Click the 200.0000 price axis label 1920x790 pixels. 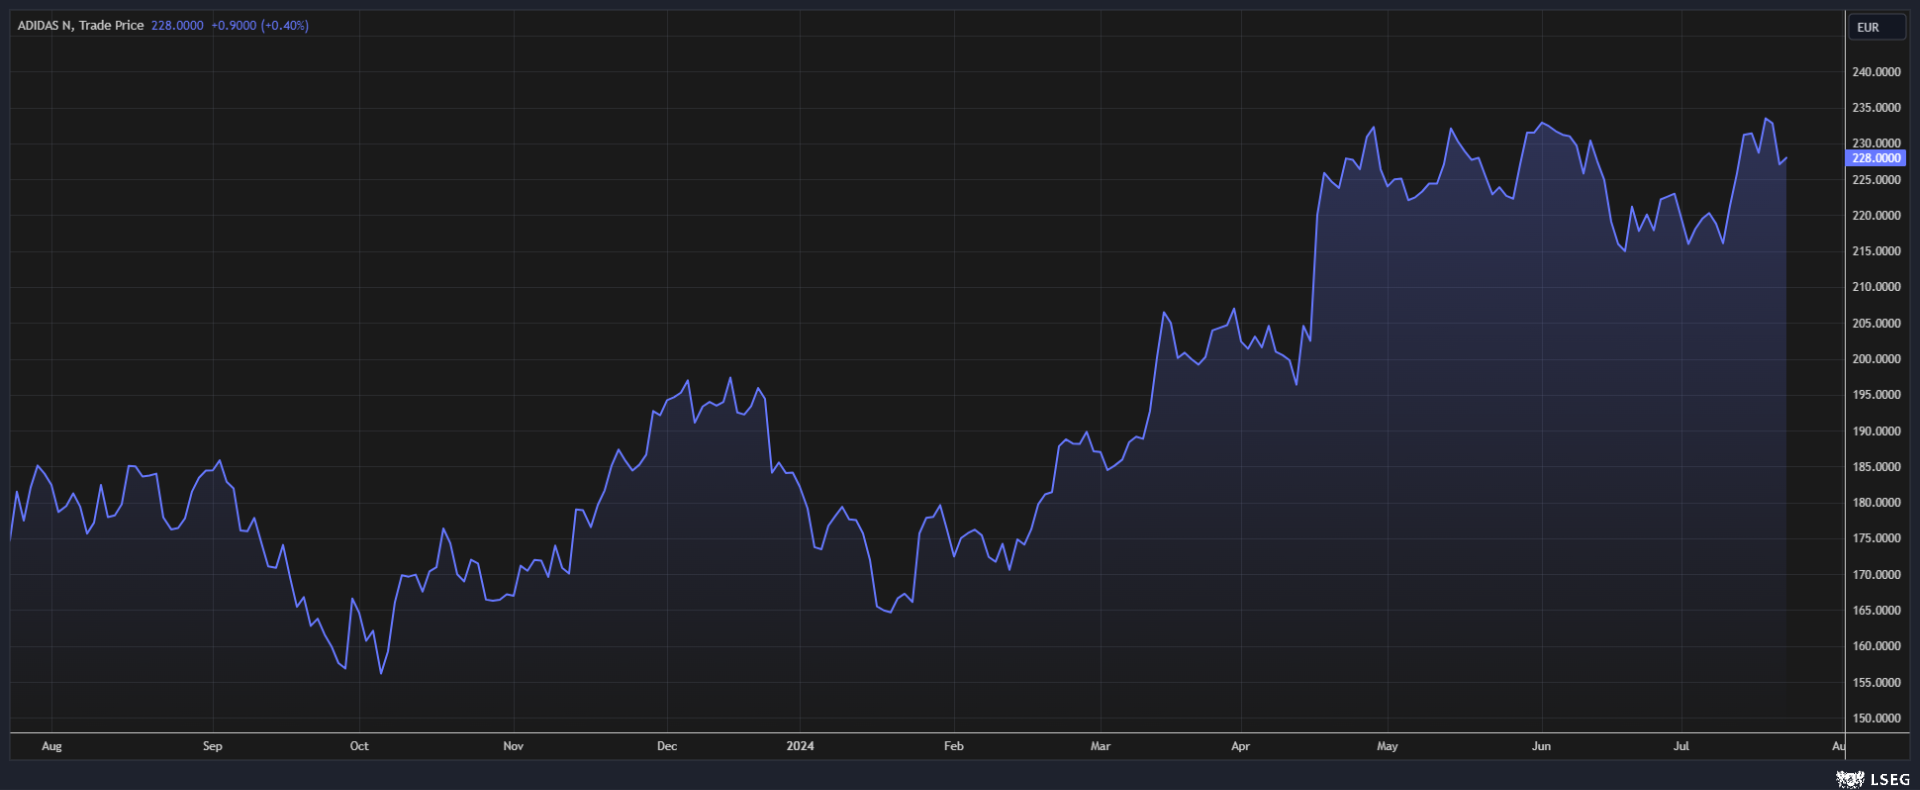click(x=1876, y=359)
